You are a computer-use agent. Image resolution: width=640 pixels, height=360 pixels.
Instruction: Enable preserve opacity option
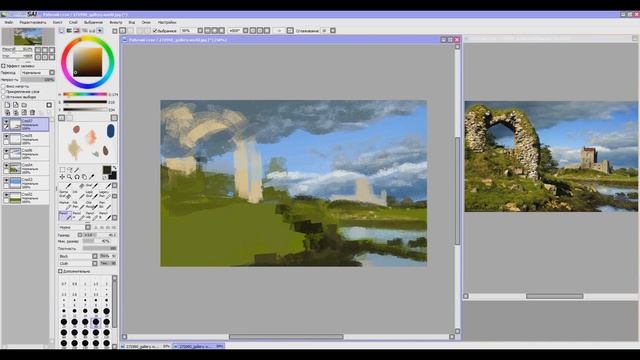click(x=3, y=87)
